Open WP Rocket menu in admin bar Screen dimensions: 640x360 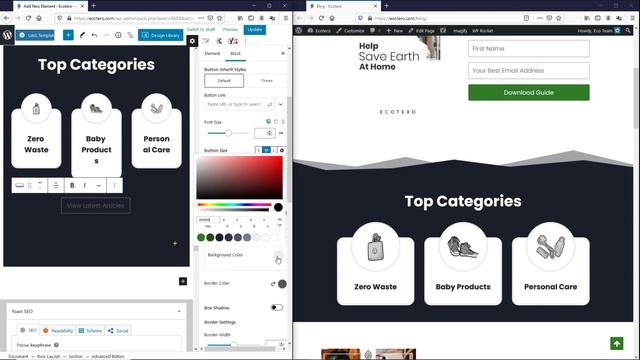tap(482, 31)
